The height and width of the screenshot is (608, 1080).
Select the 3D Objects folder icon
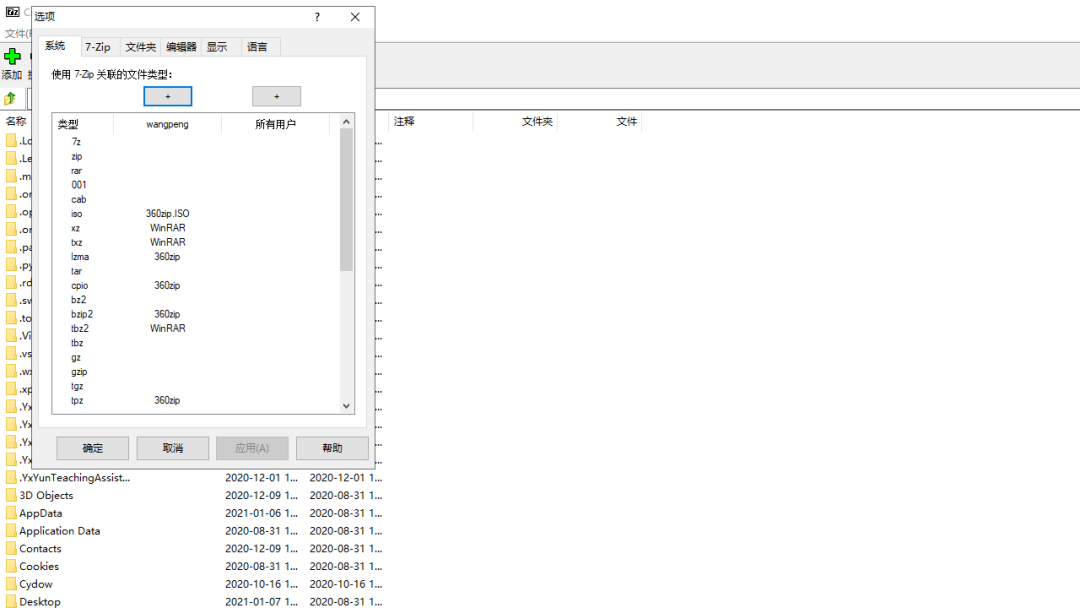click(11, 495)
